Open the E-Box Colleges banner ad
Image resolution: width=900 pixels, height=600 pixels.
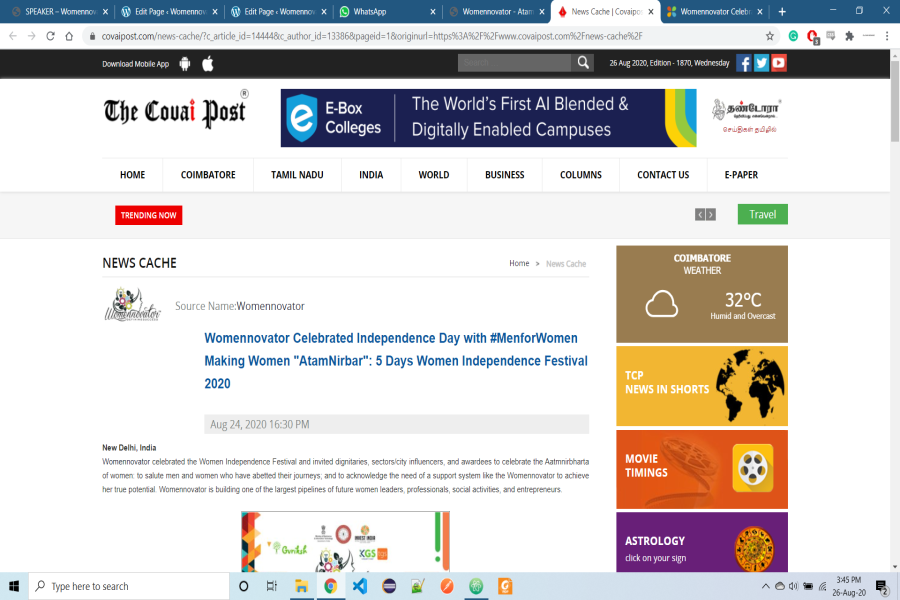pos(488,118)
